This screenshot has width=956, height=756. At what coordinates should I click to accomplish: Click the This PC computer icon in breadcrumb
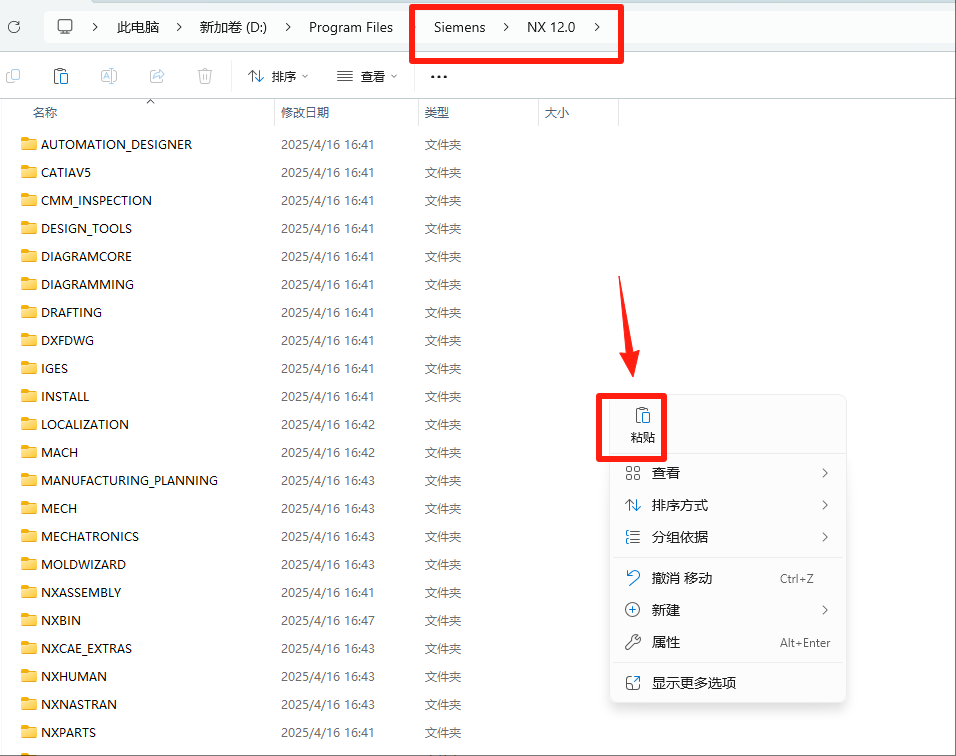click(x=65, y=27)
